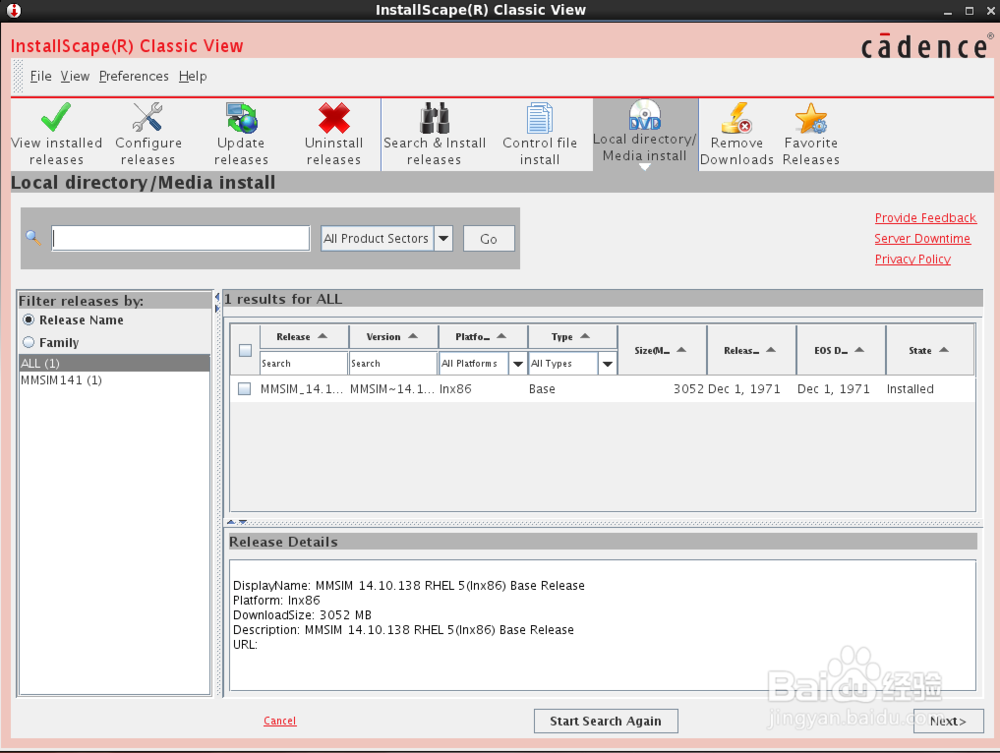
Task: Click the magnifier search icon
Action: 33,238
